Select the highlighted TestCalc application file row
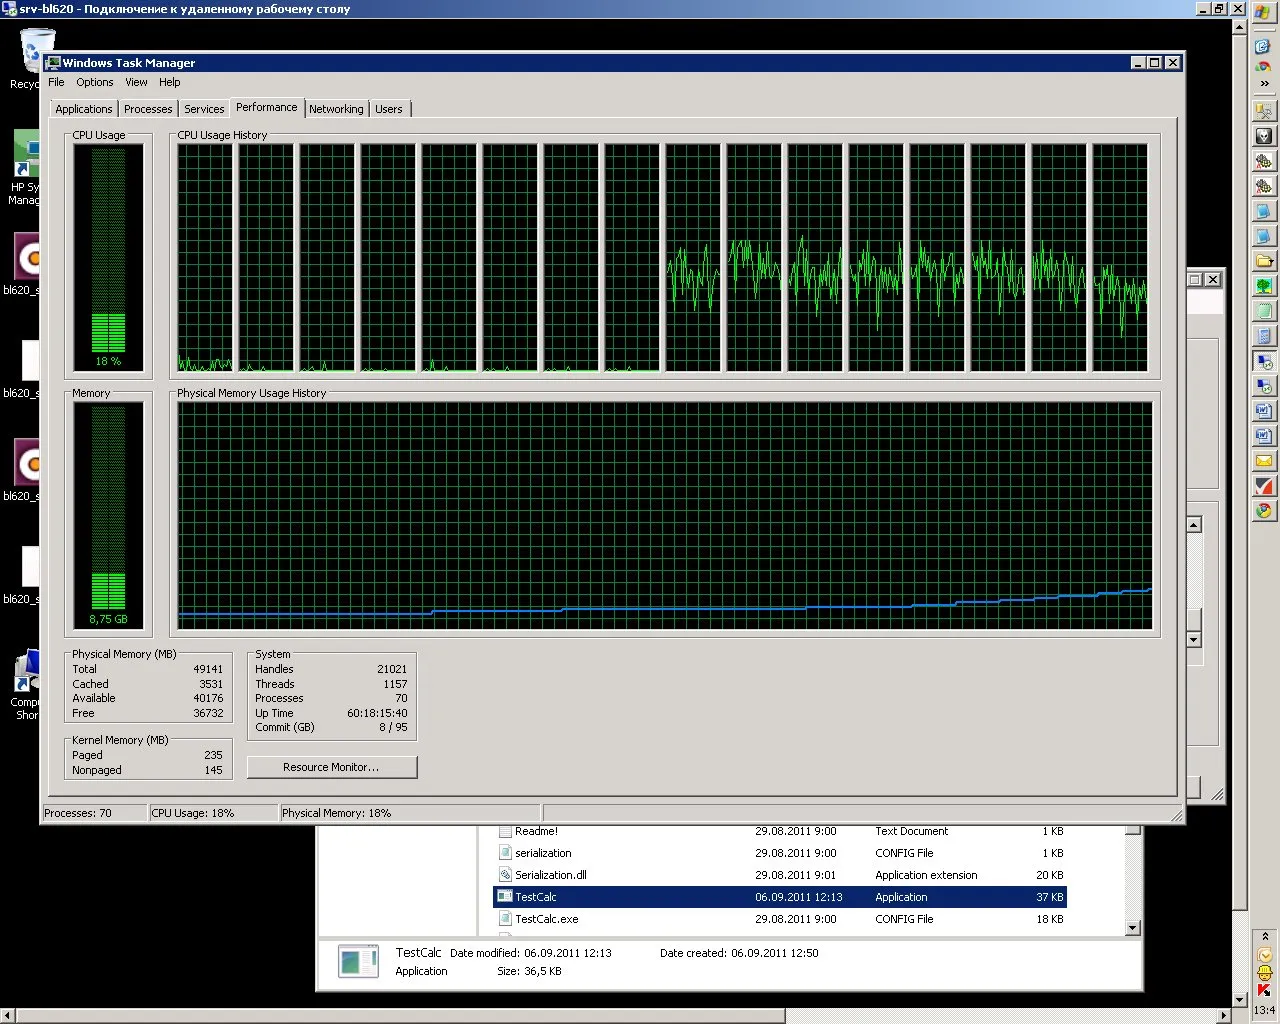Viewport: 1280px width, 1024px height. [x=780, y=897]
